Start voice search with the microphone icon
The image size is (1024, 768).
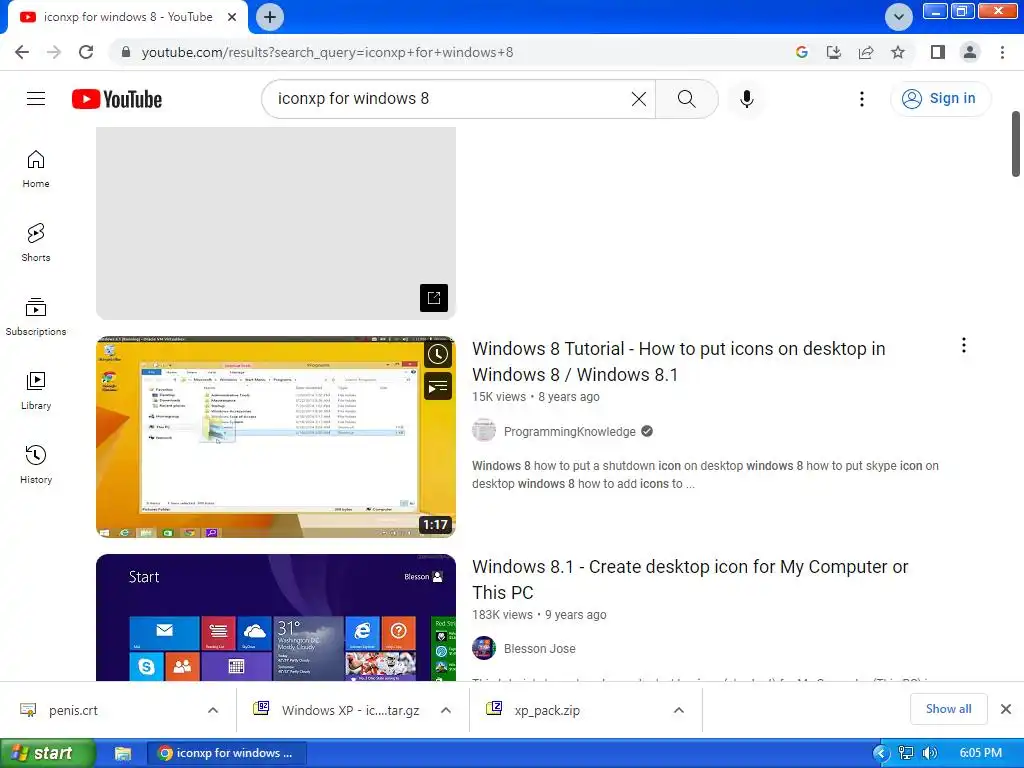pyautogui.click(x=747, y=99)
